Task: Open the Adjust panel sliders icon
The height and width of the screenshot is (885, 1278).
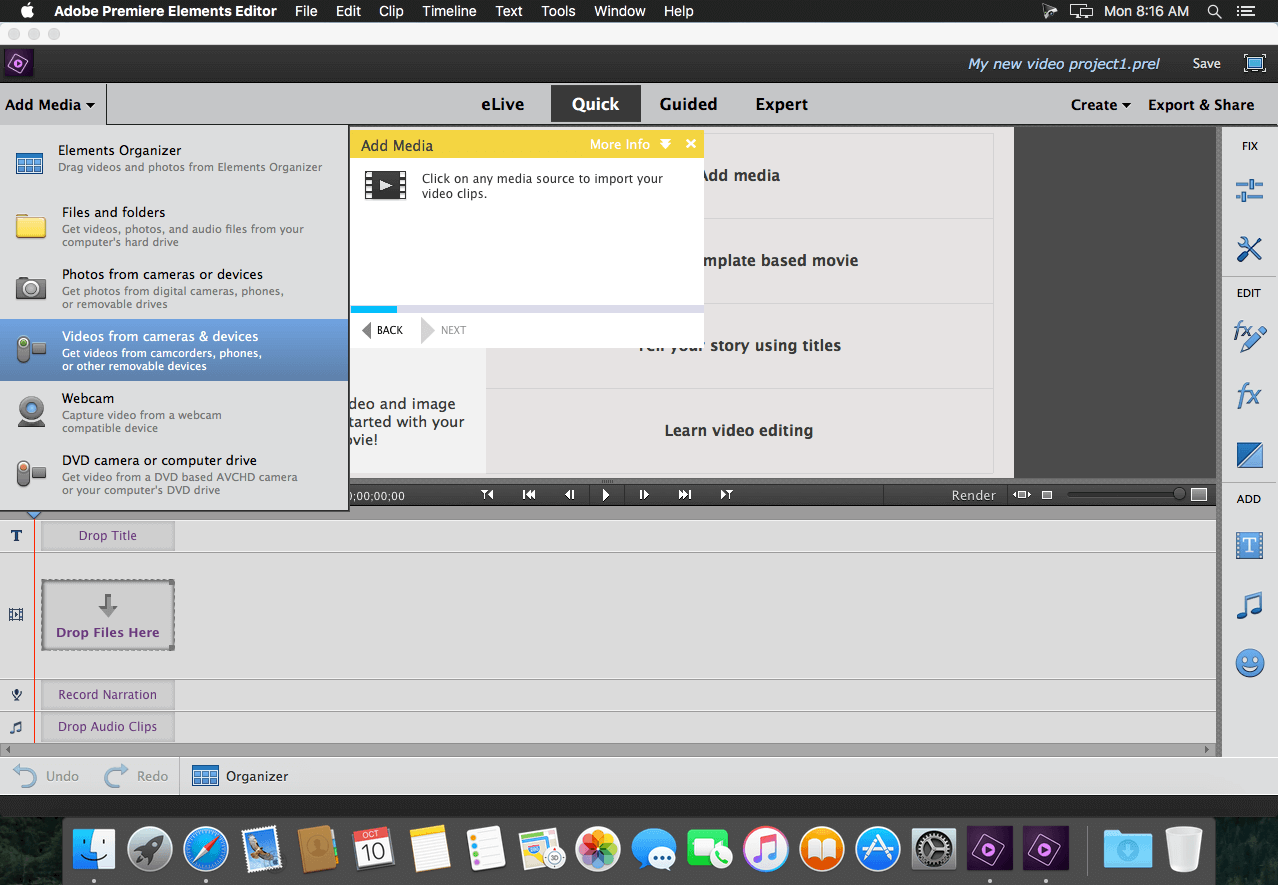Action: coord(1249,190)
